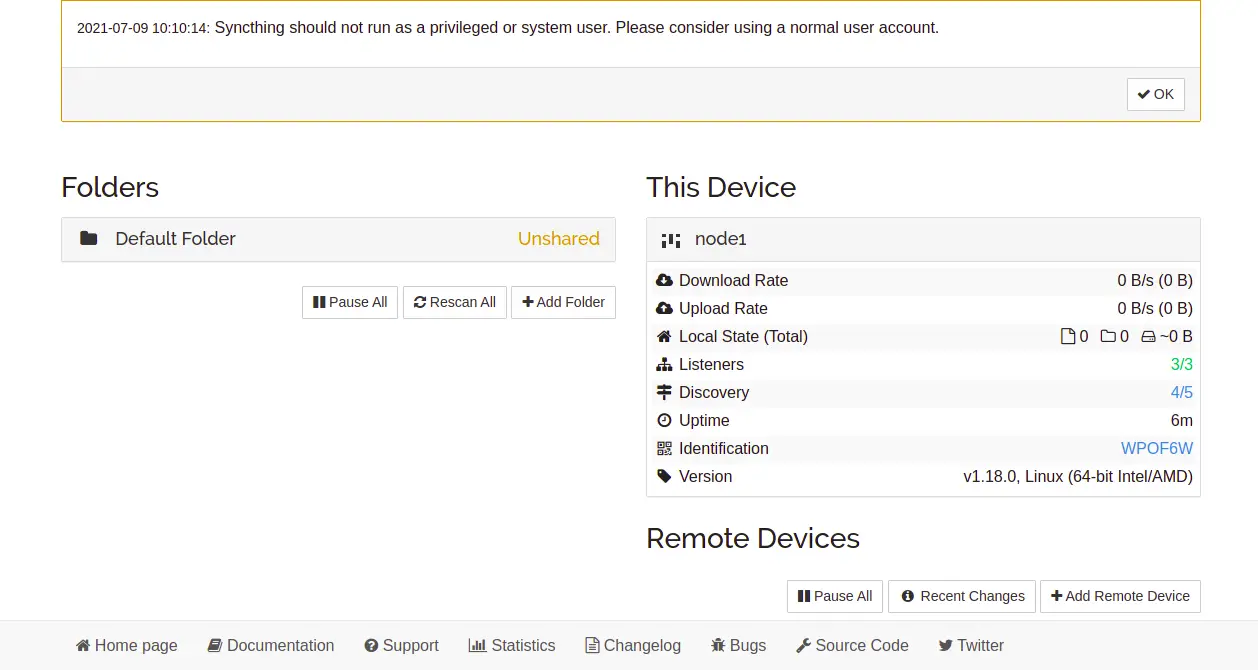This screenshot has height=670, width=1258.
Task: Click the node1 device identicon
Action: point(670,240)
